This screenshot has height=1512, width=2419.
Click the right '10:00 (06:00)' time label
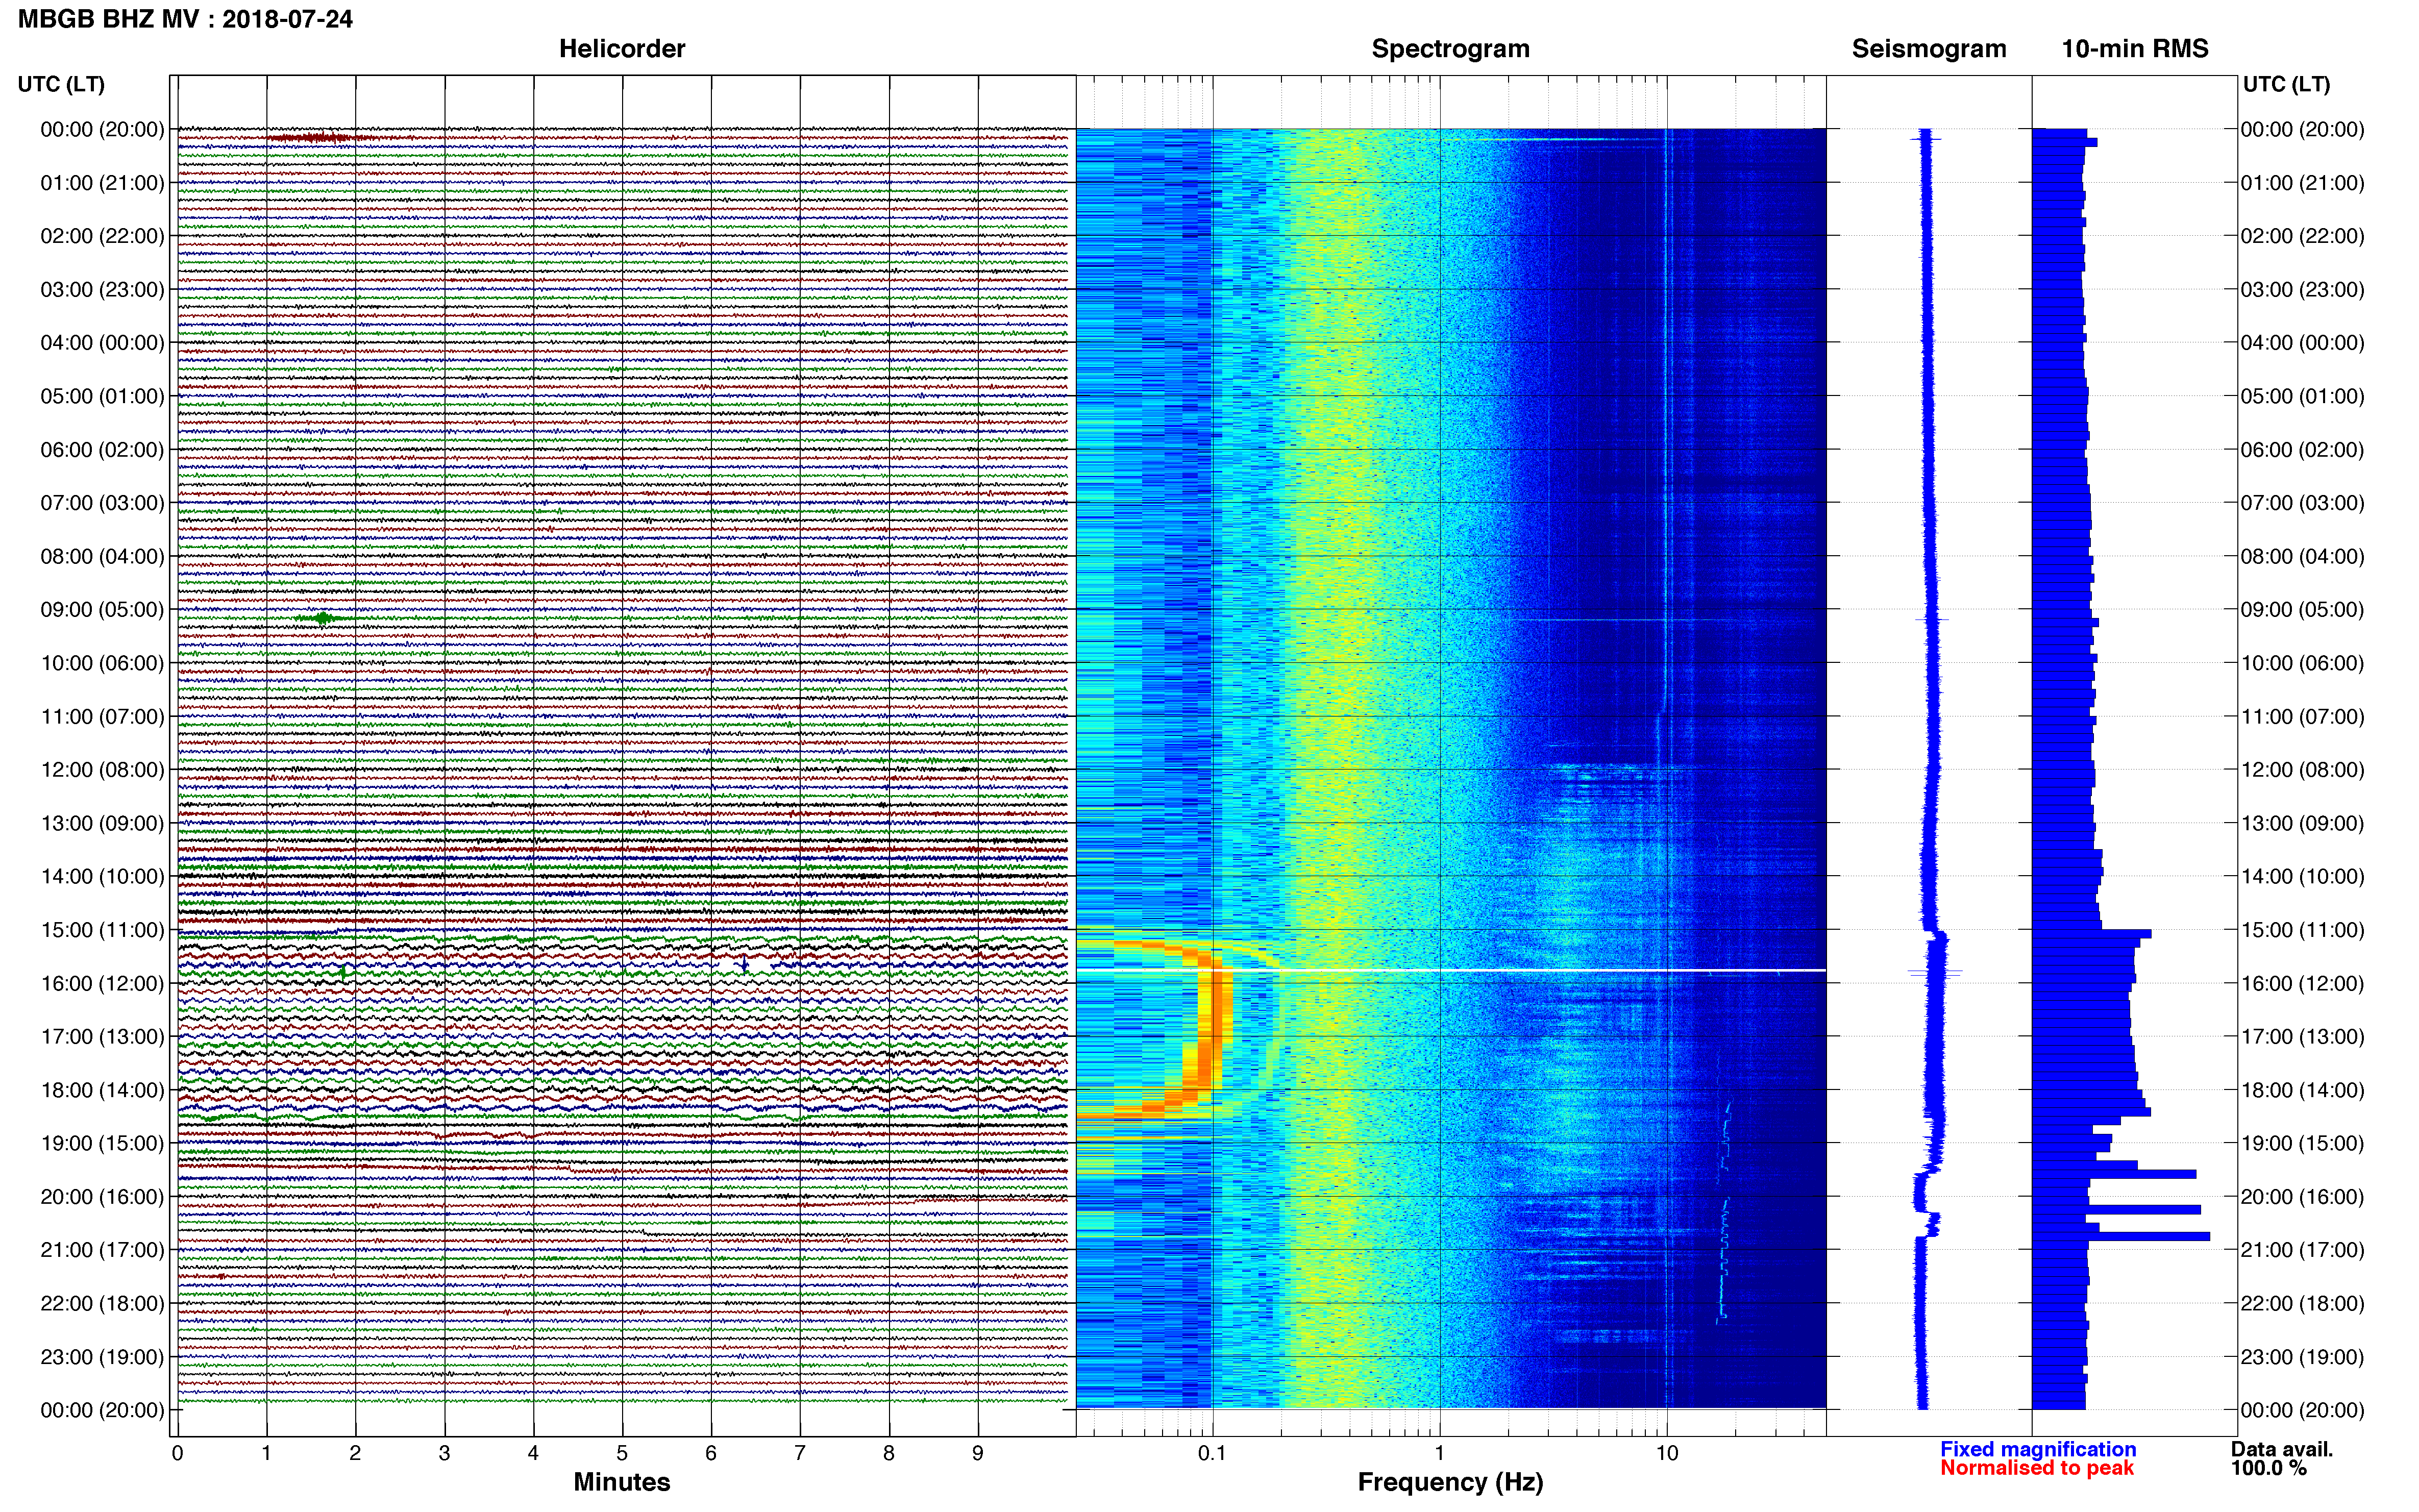(x=2302, y=663)
